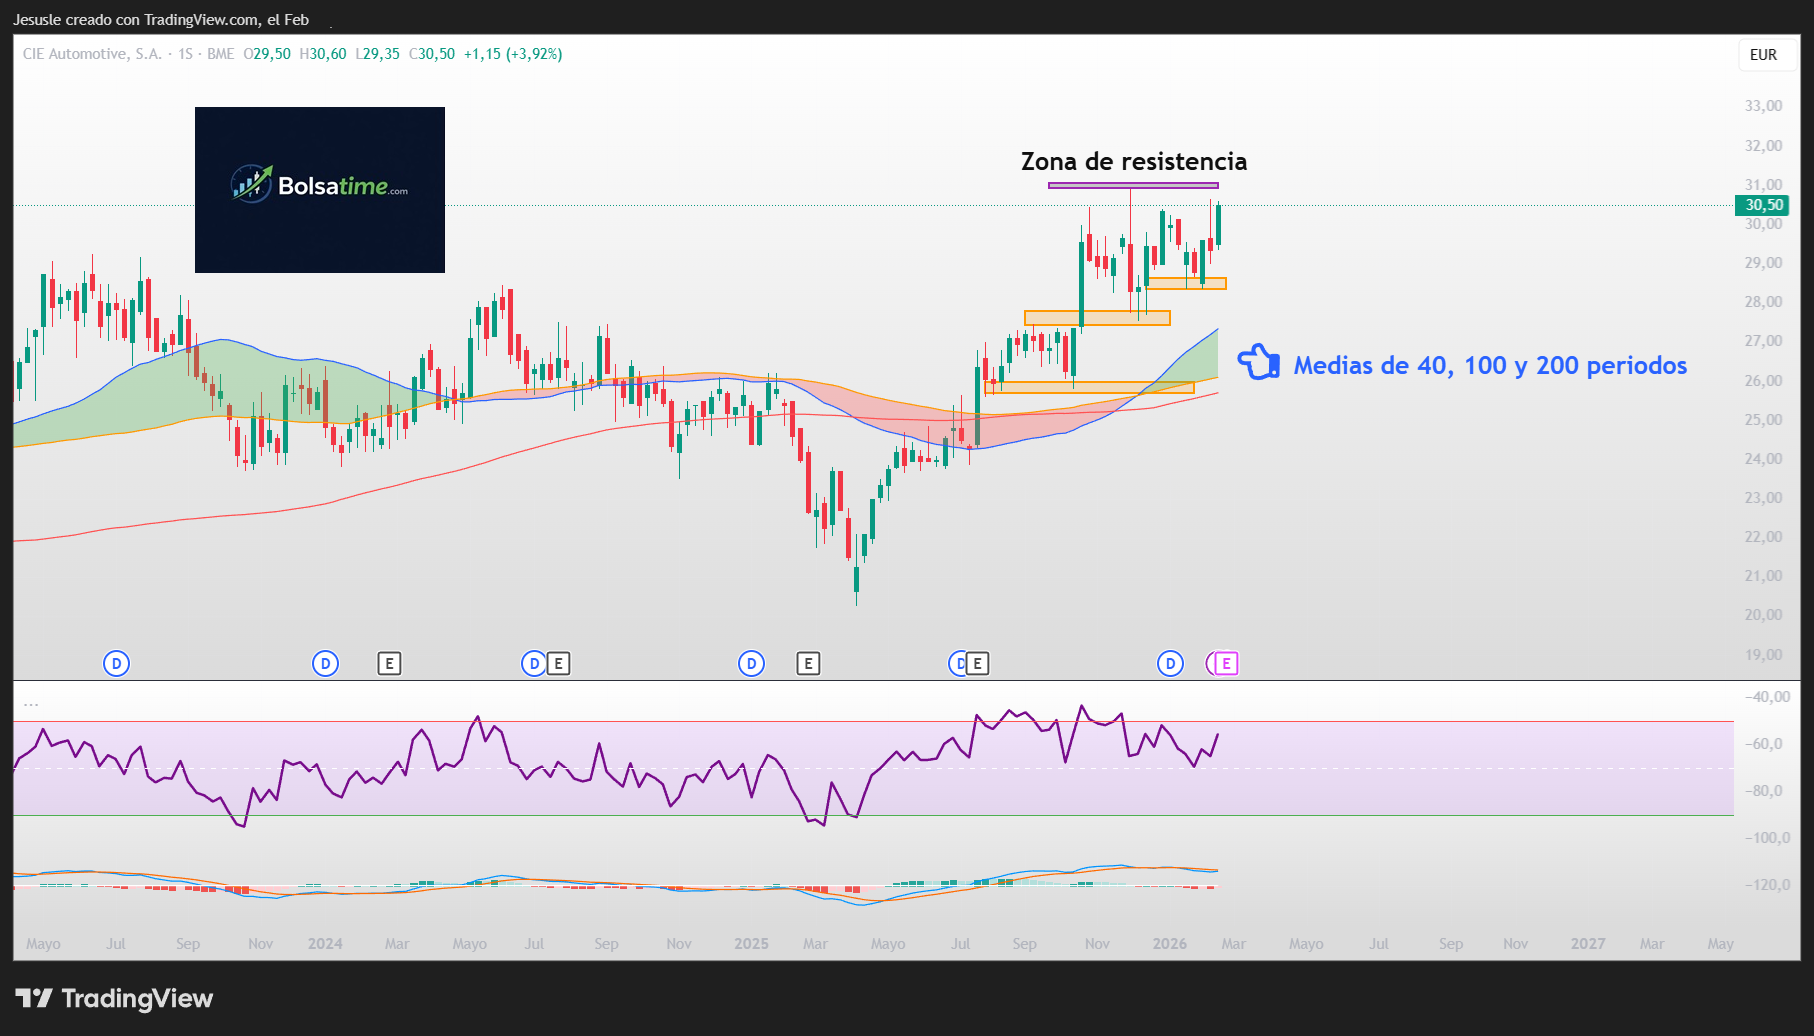The image size is (1814, 1036).
Task: Open the dividend marker labeled D near 2024
Action: click(x=325, y=662)
